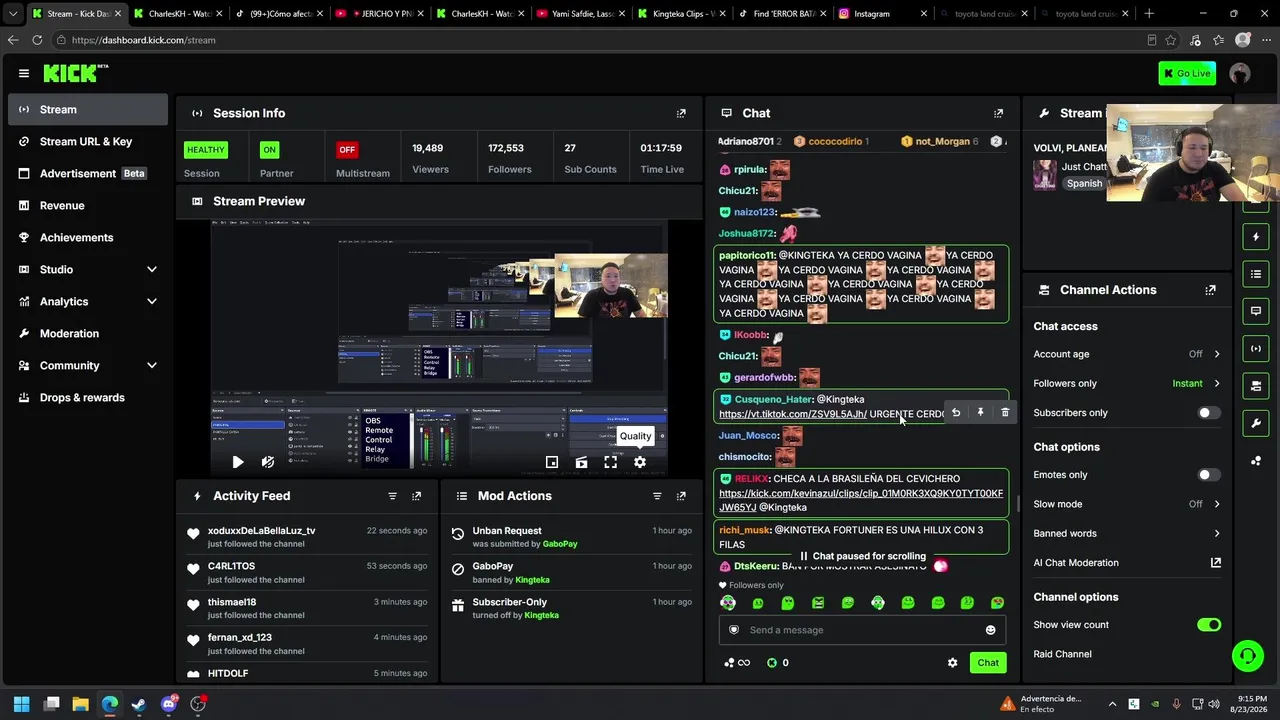
Task: Click the chat bubble widget in right rail
Action: 1256,311
